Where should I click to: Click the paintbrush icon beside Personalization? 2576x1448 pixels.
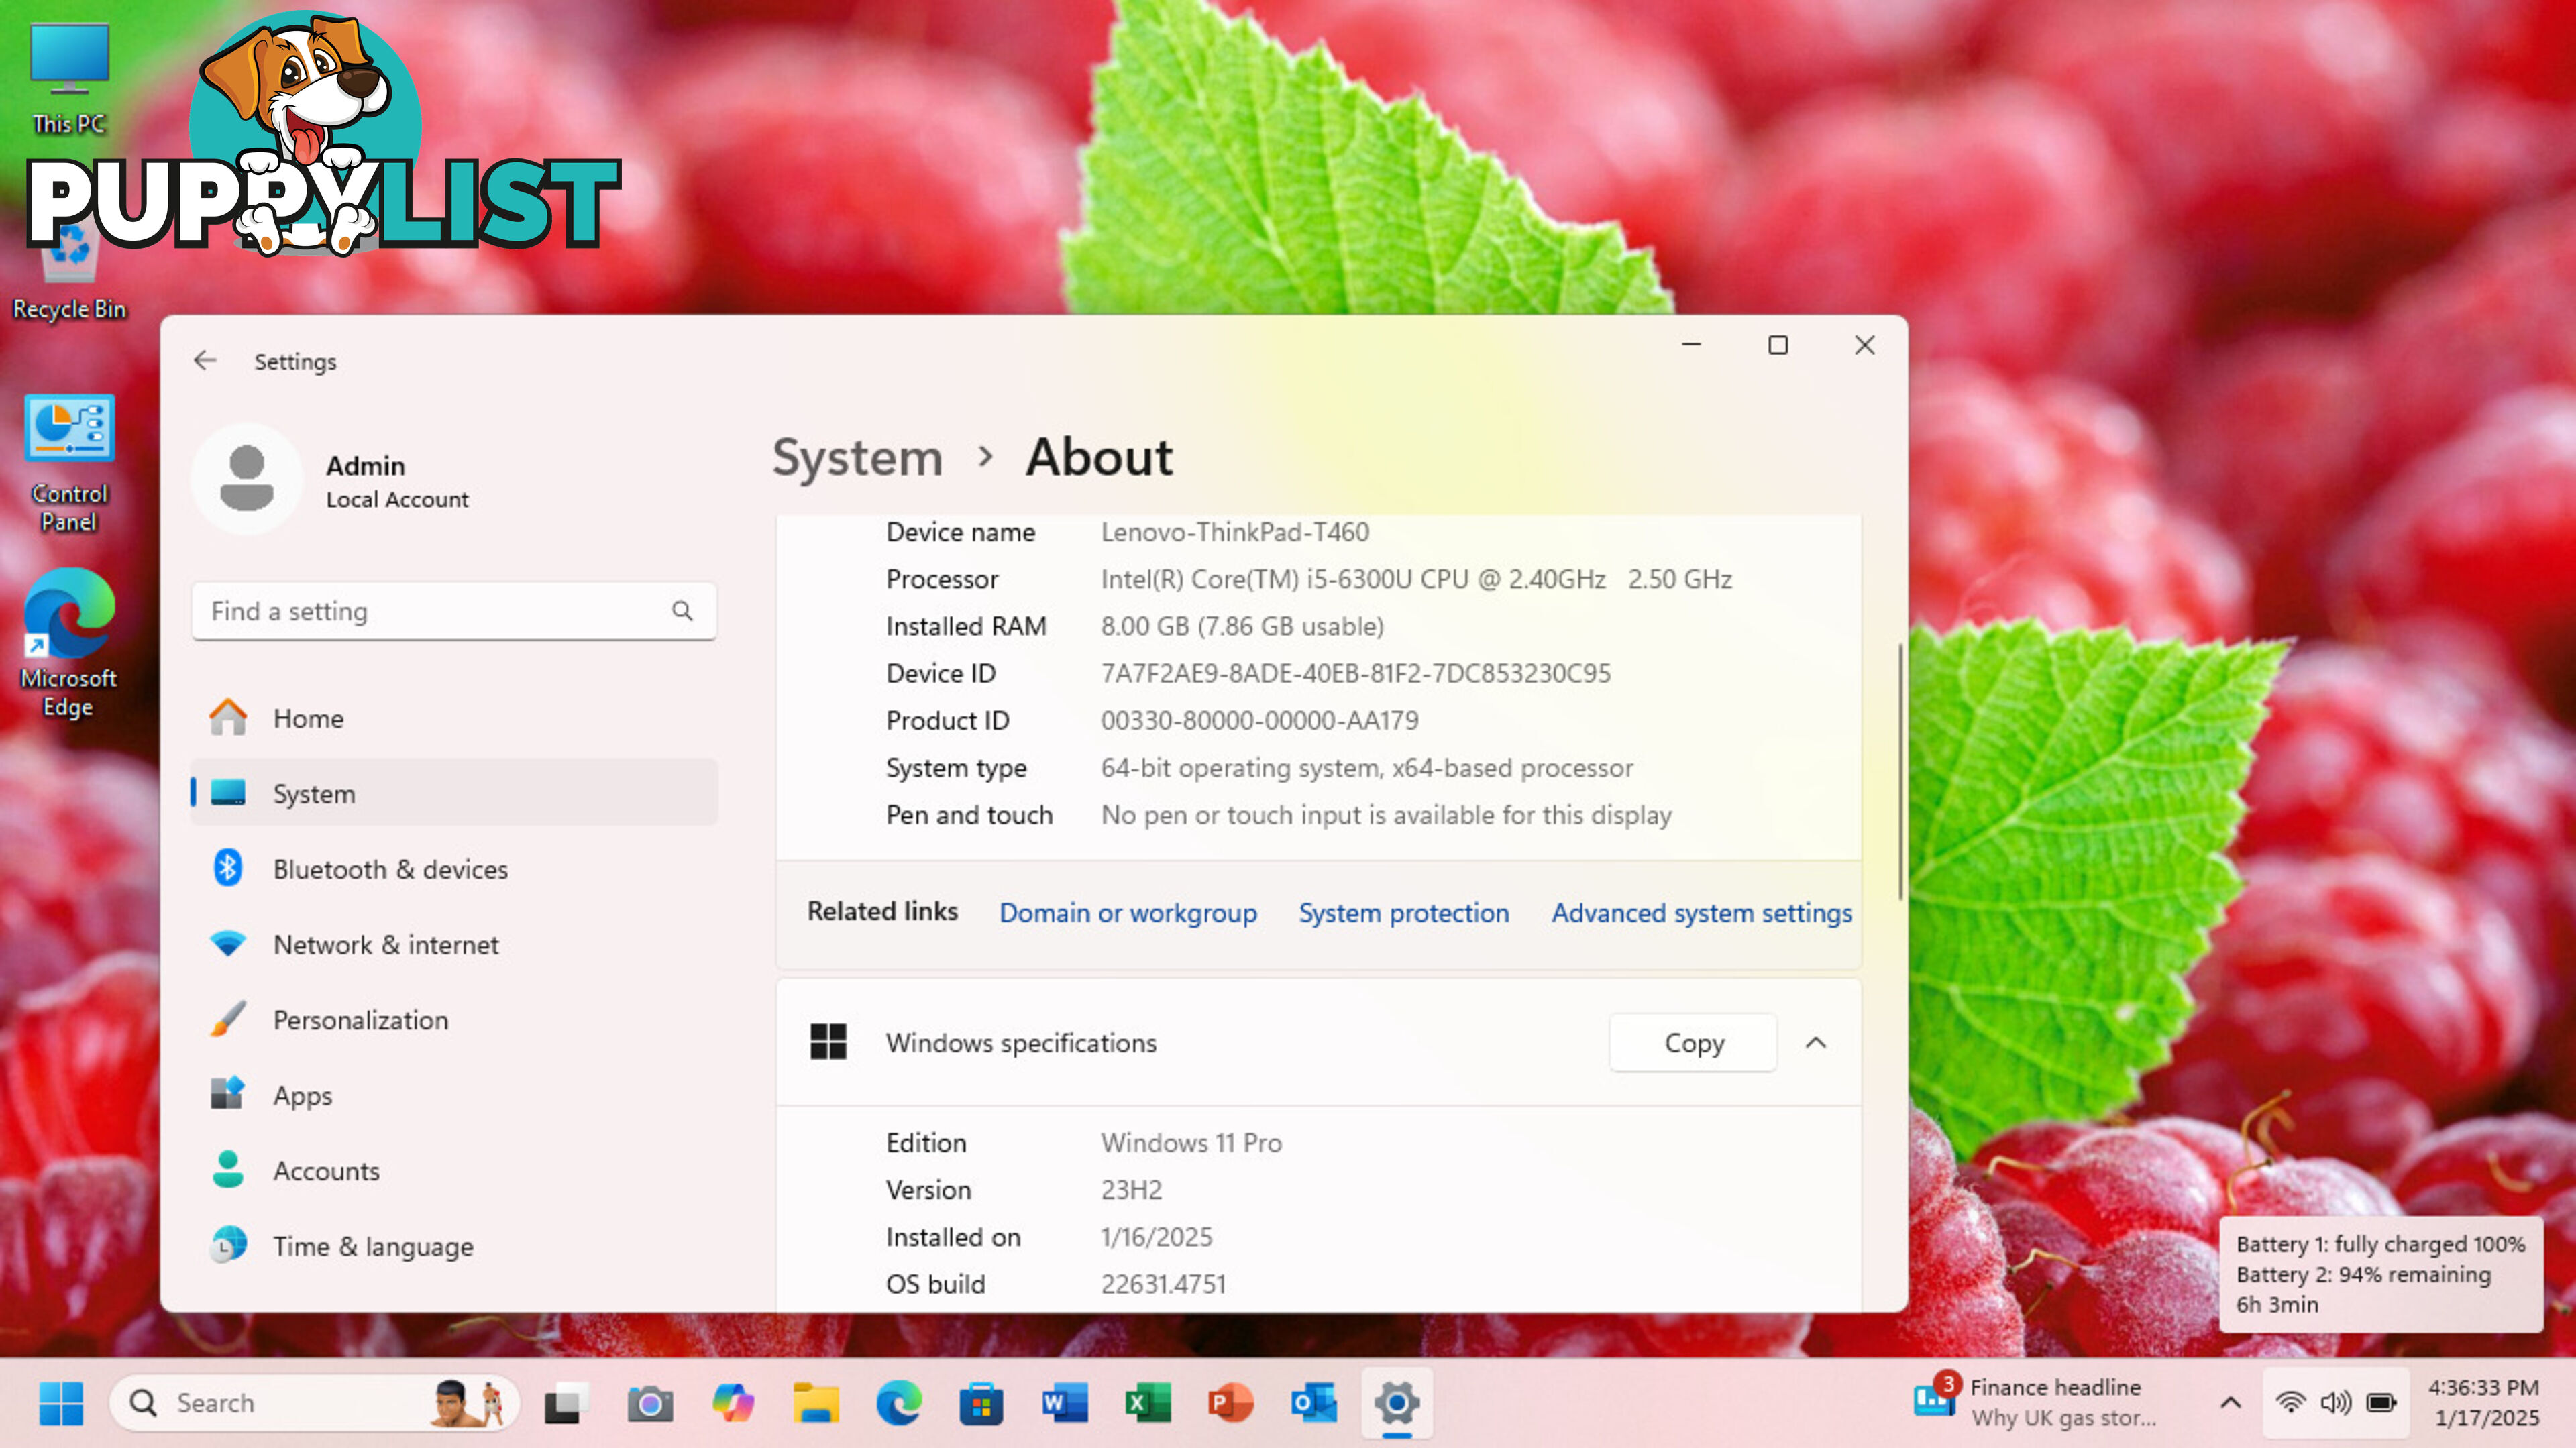tap(228, 1019)
